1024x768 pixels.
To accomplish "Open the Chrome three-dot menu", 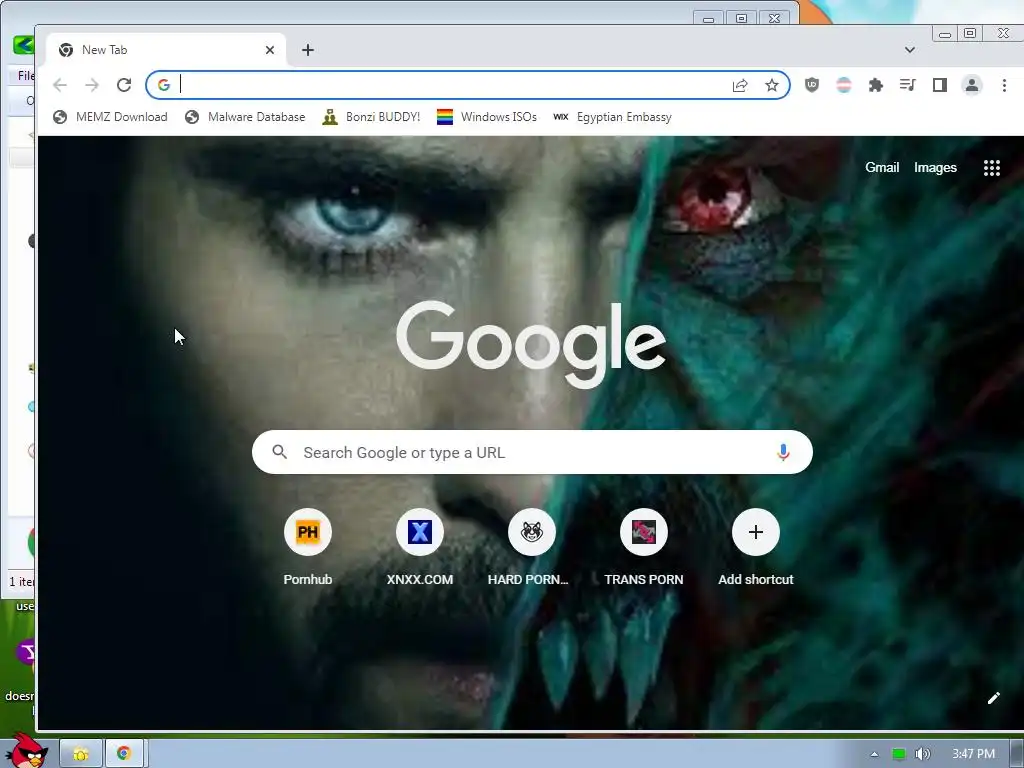I will coord(1004,85).
